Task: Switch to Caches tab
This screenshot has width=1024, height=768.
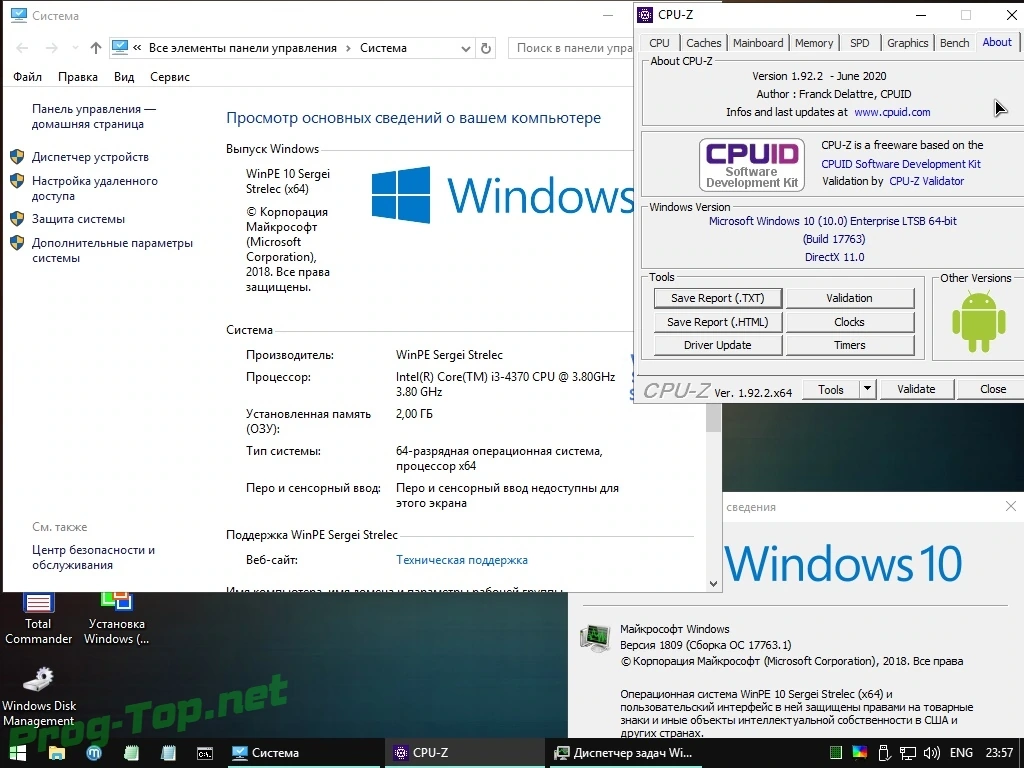Action: pyautogui.click(x=703, y=42)
